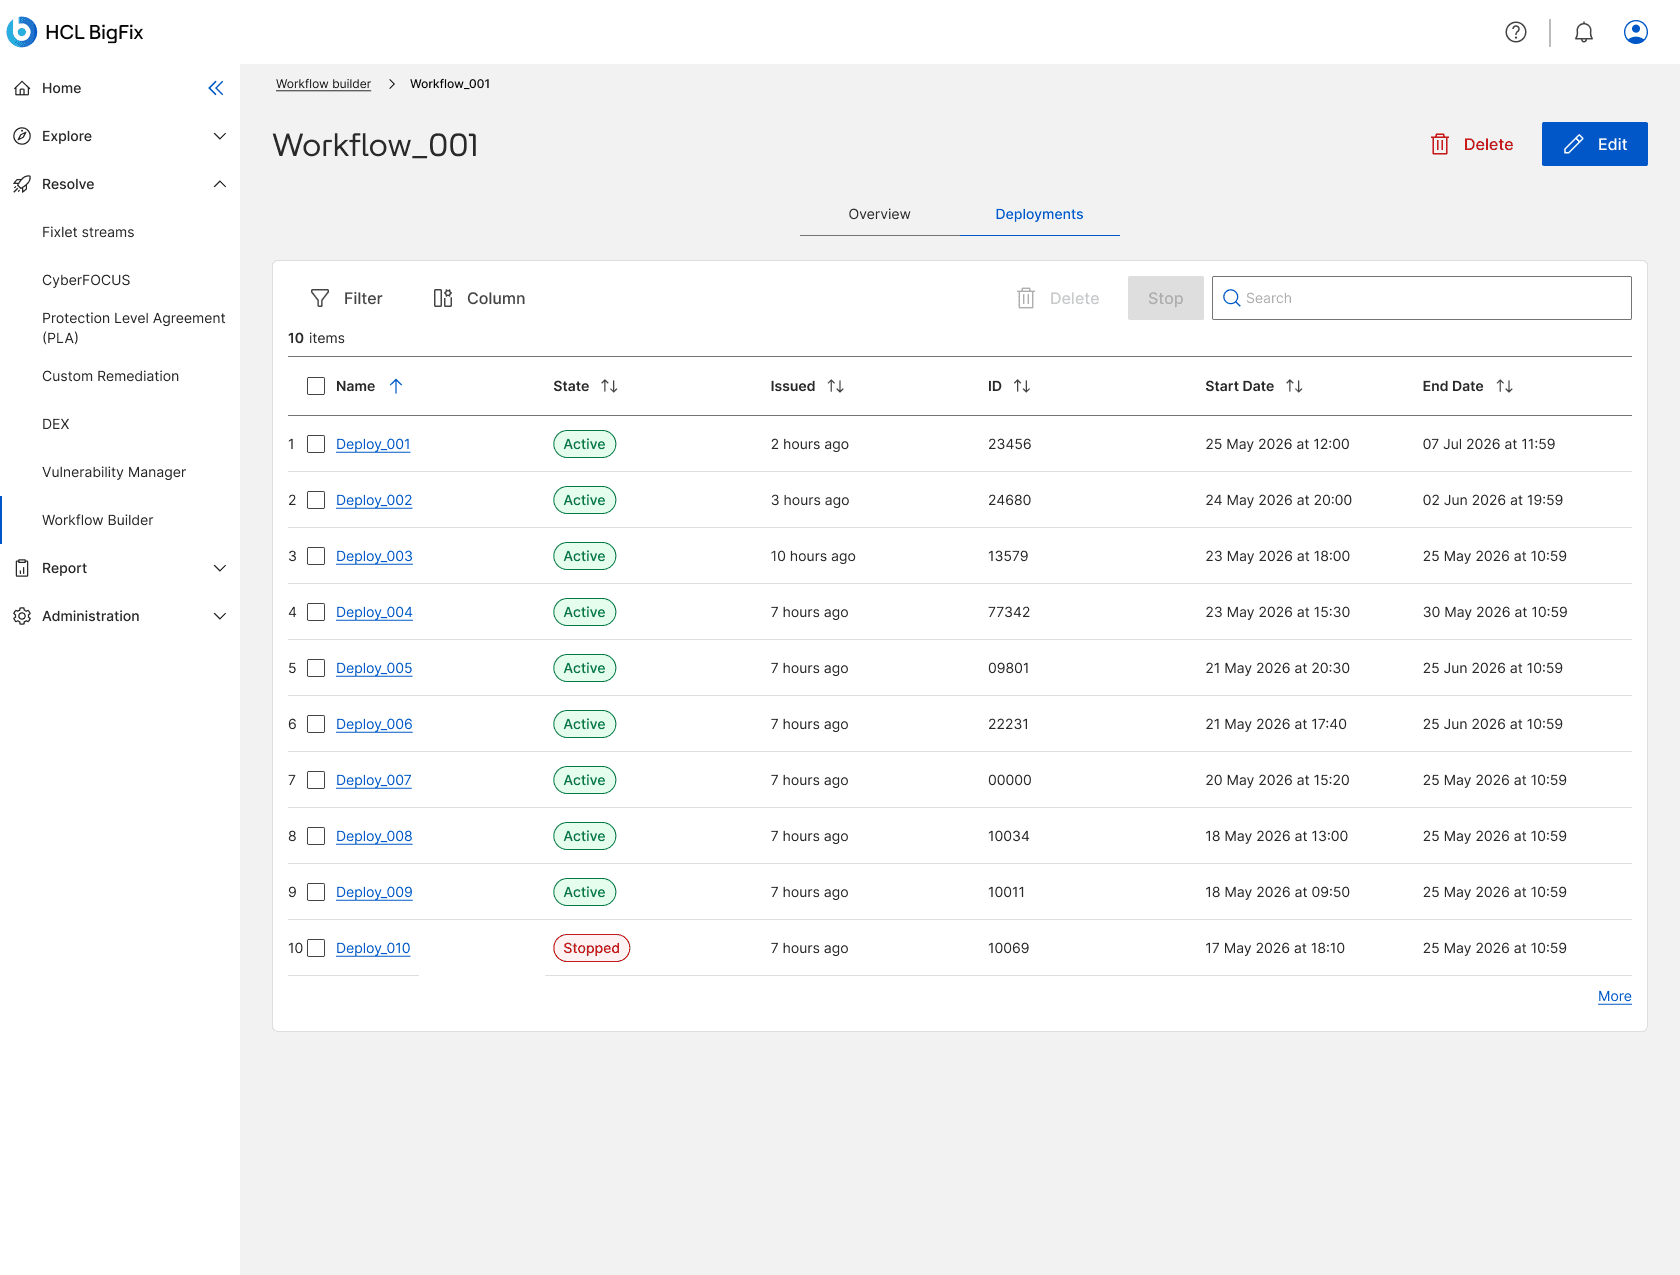Click into the Search input field
This screenshot has height=1275, width=1680.
pos(1422,298)
